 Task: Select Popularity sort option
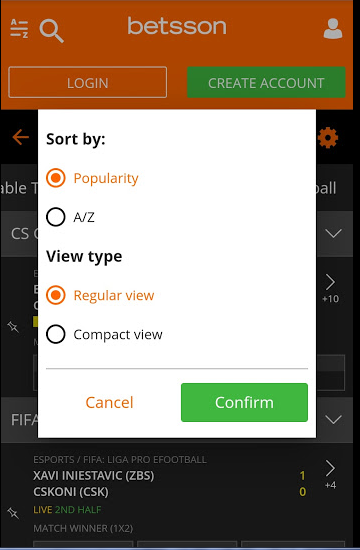tap(92, 178)
